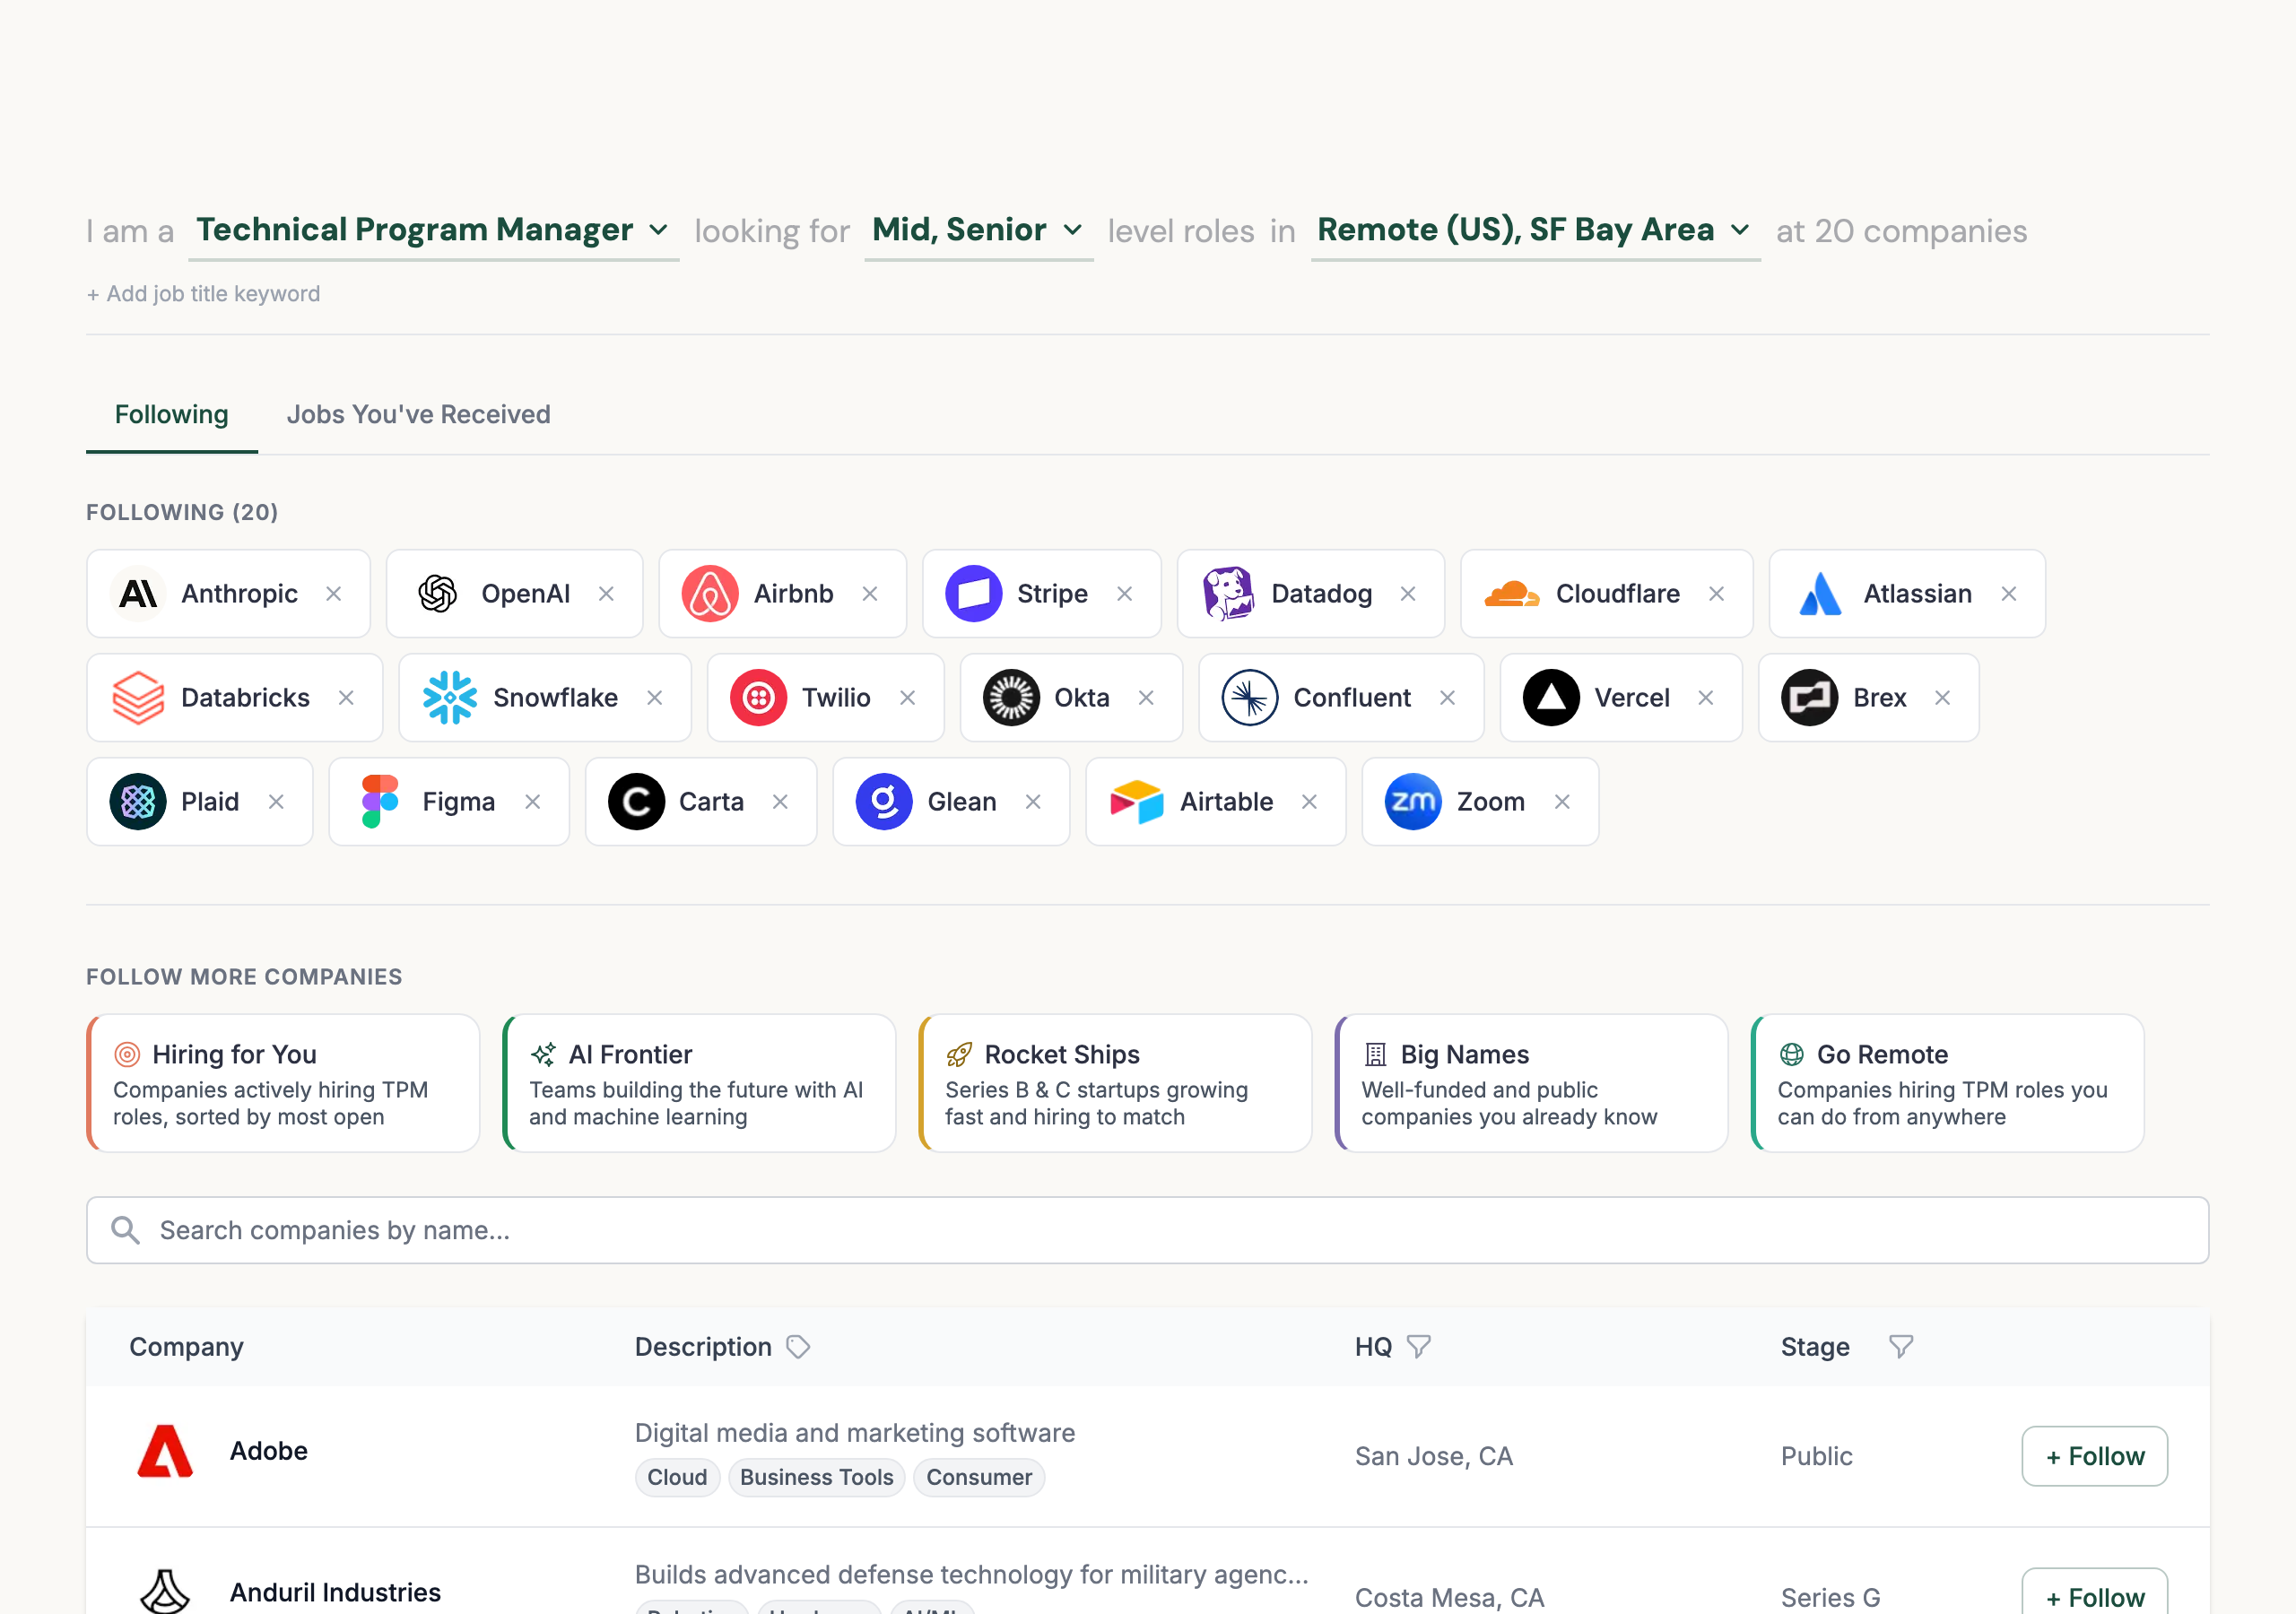Open the Remote (US), SF Bay Area location dropdown
Screen dimensions: 2296x1614
click(x=1738, y=230)
